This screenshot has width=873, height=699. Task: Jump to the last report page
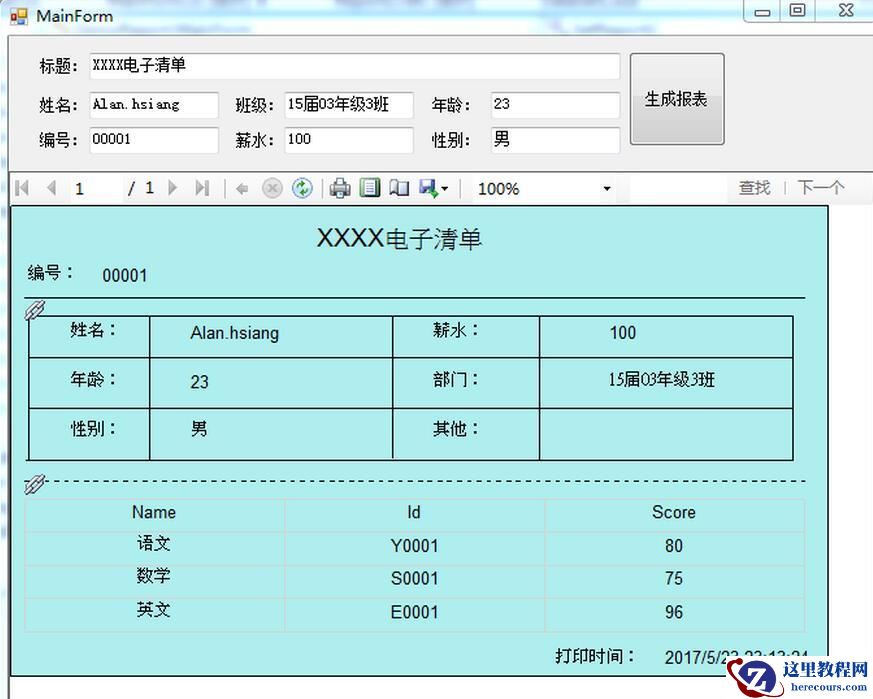[200, 188]
